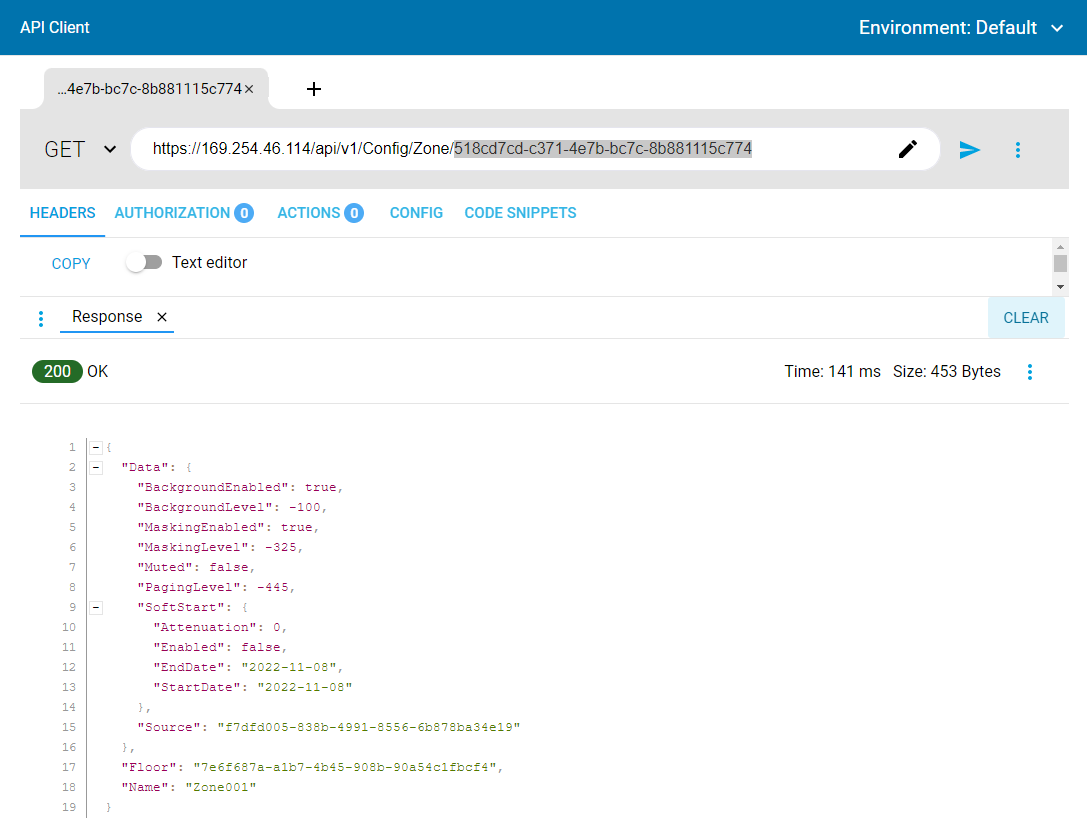Collapse the "SoftStart" JSON node
This screenshot has width=1087, height=823.
(x=96, y=607)
